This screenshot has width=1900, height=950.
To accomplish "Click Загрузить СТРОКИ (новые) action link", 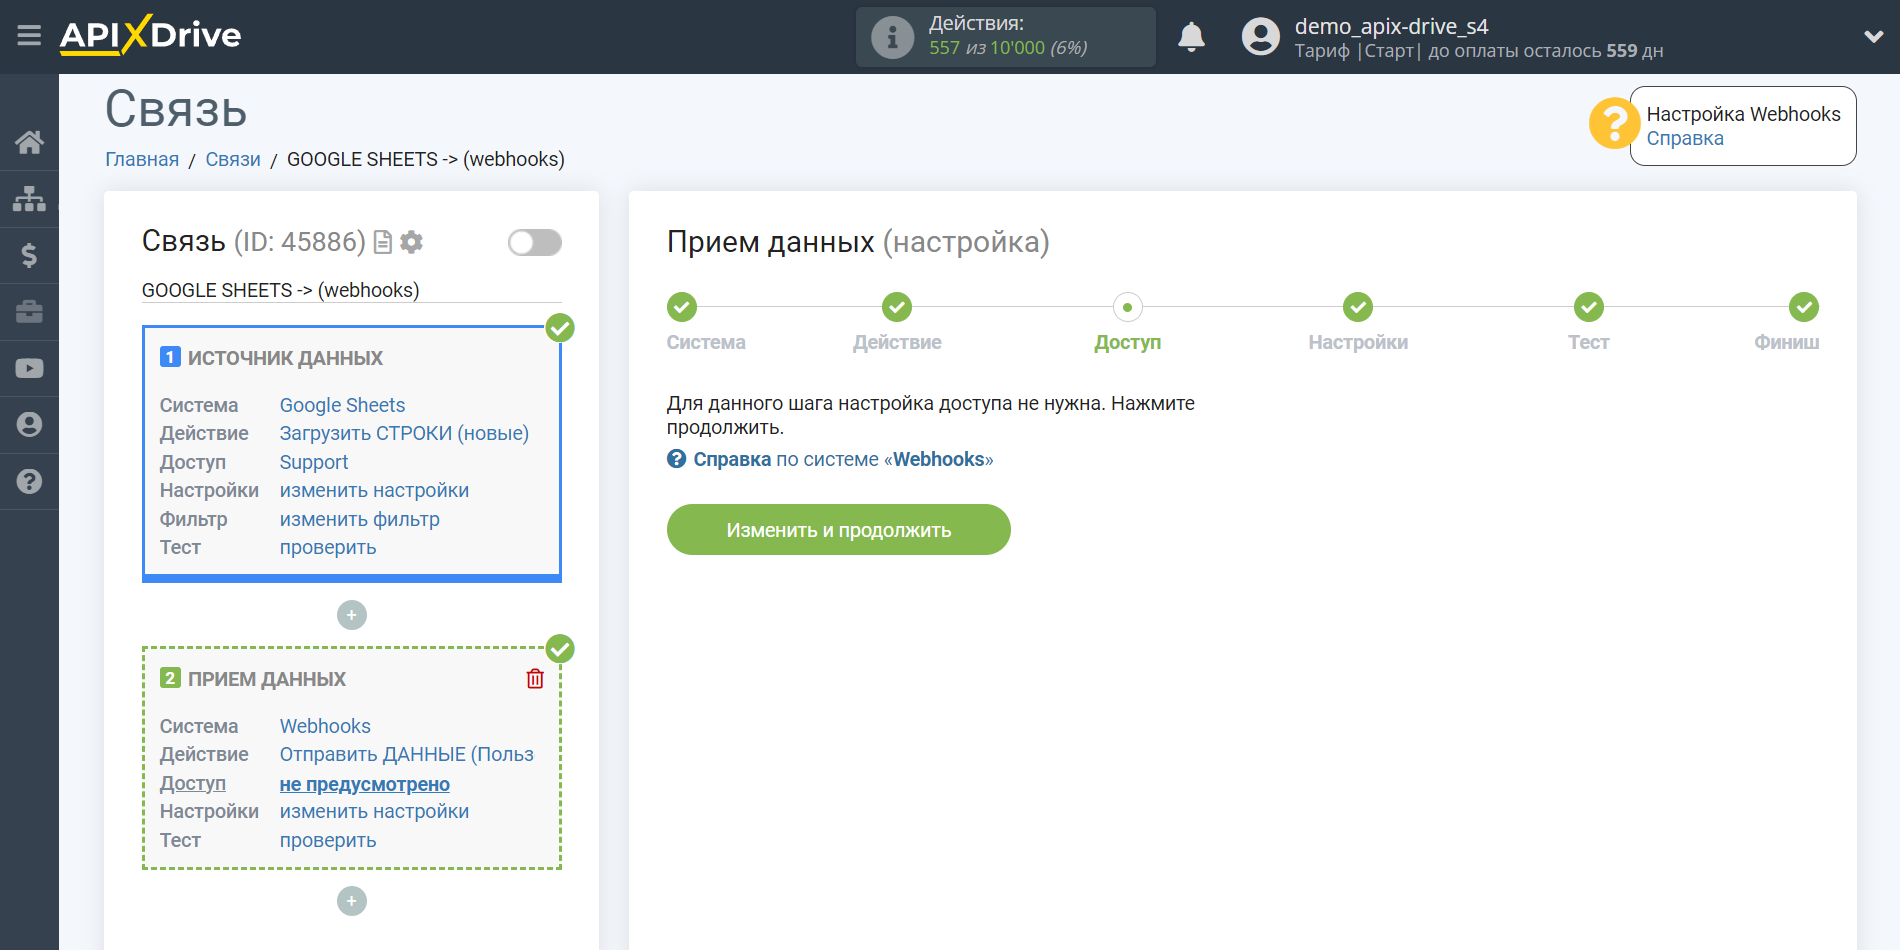I will coord(404,433).
